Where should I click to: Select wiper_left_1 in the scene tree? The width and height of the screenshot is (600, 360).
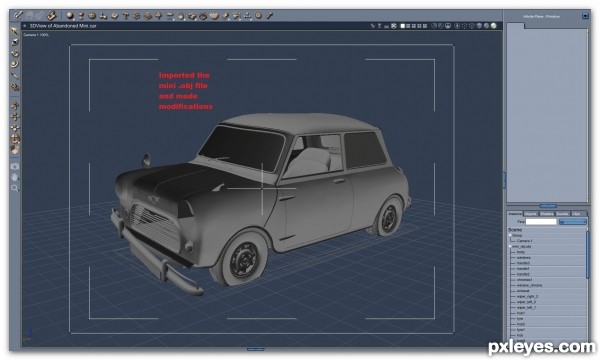(x=527, y=308)
